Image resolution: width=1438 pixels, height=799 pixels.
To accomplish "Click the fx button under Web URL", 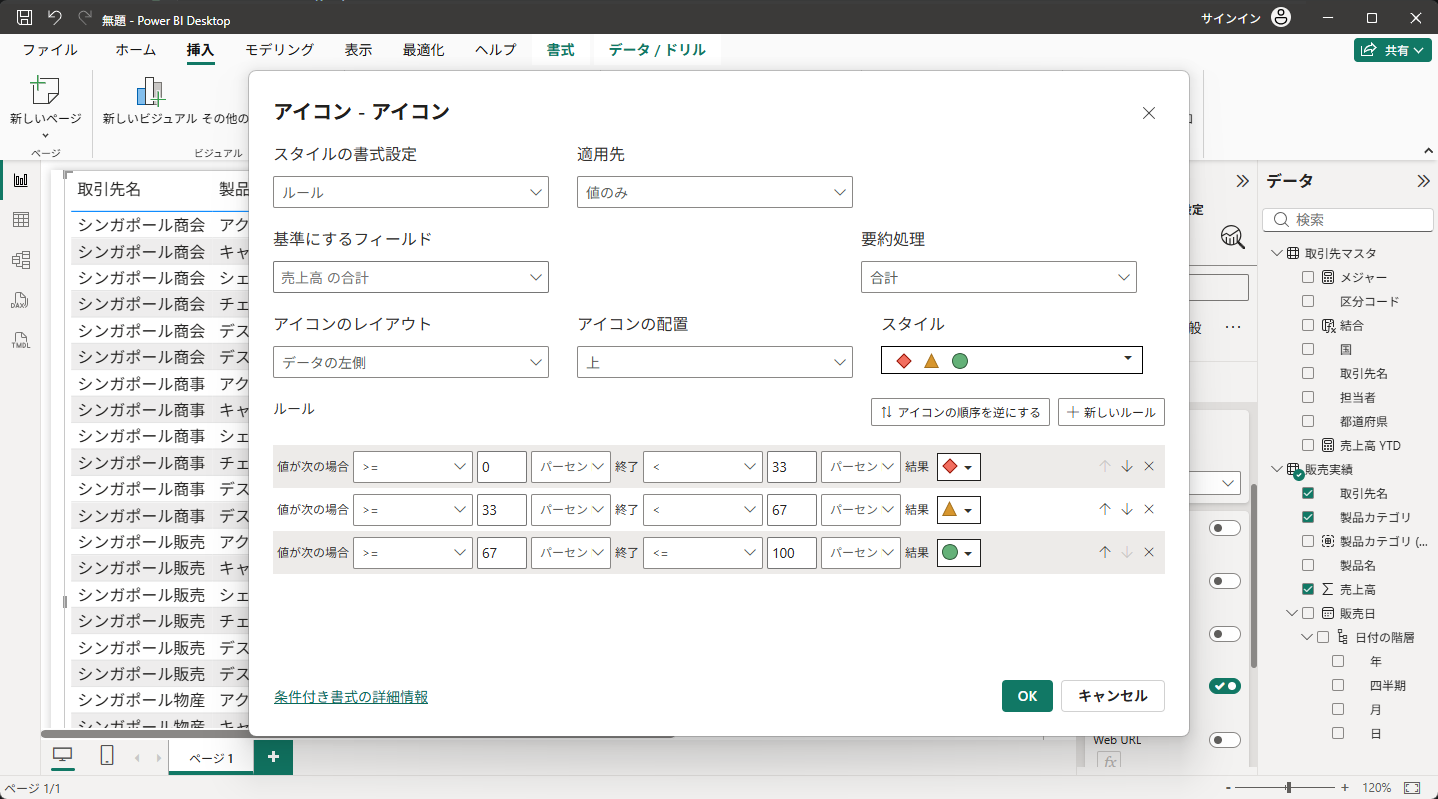I will (x=1107, y=761).
